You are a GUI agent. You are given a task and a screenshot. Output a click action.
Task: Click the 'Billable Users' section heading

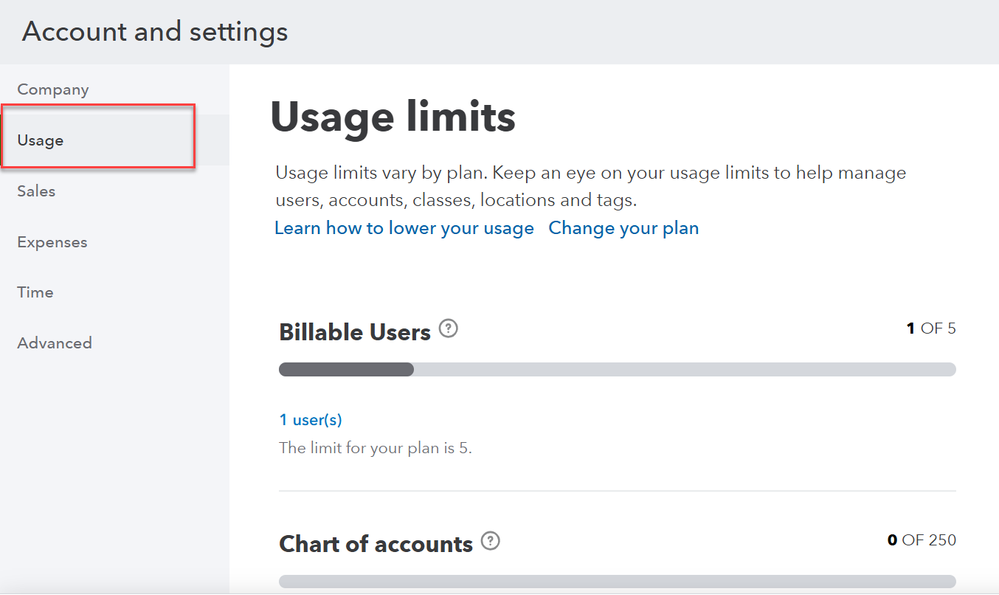tap(355, 332)
